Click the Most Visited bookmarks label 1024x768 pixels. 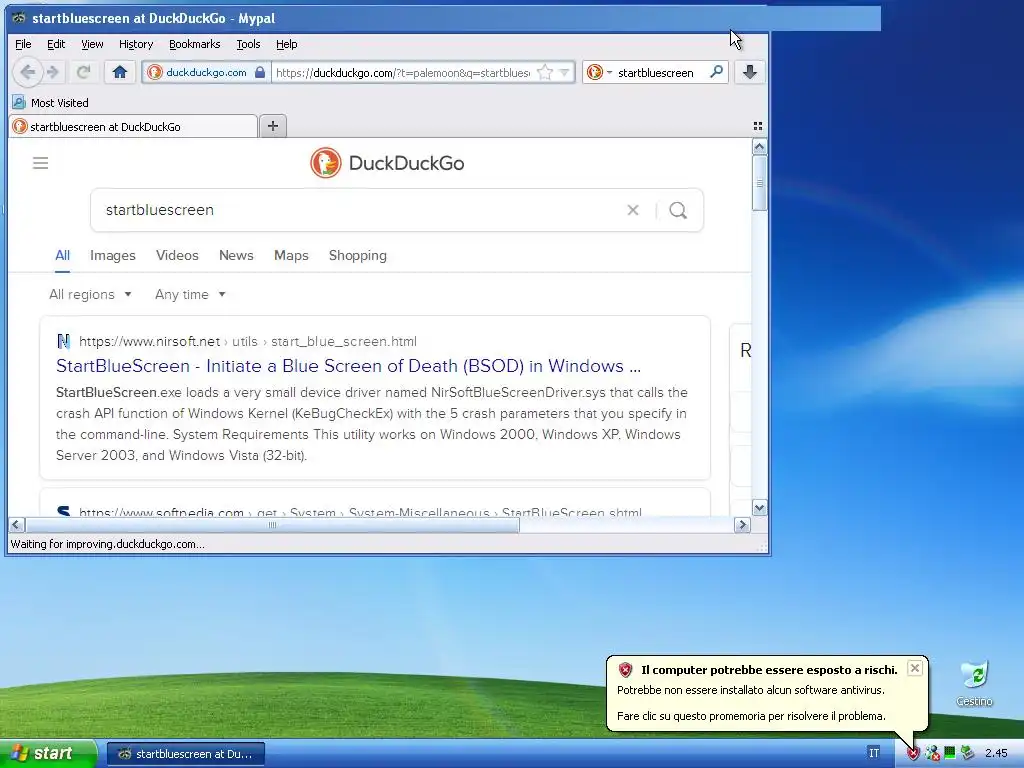[x=59, y=103]
